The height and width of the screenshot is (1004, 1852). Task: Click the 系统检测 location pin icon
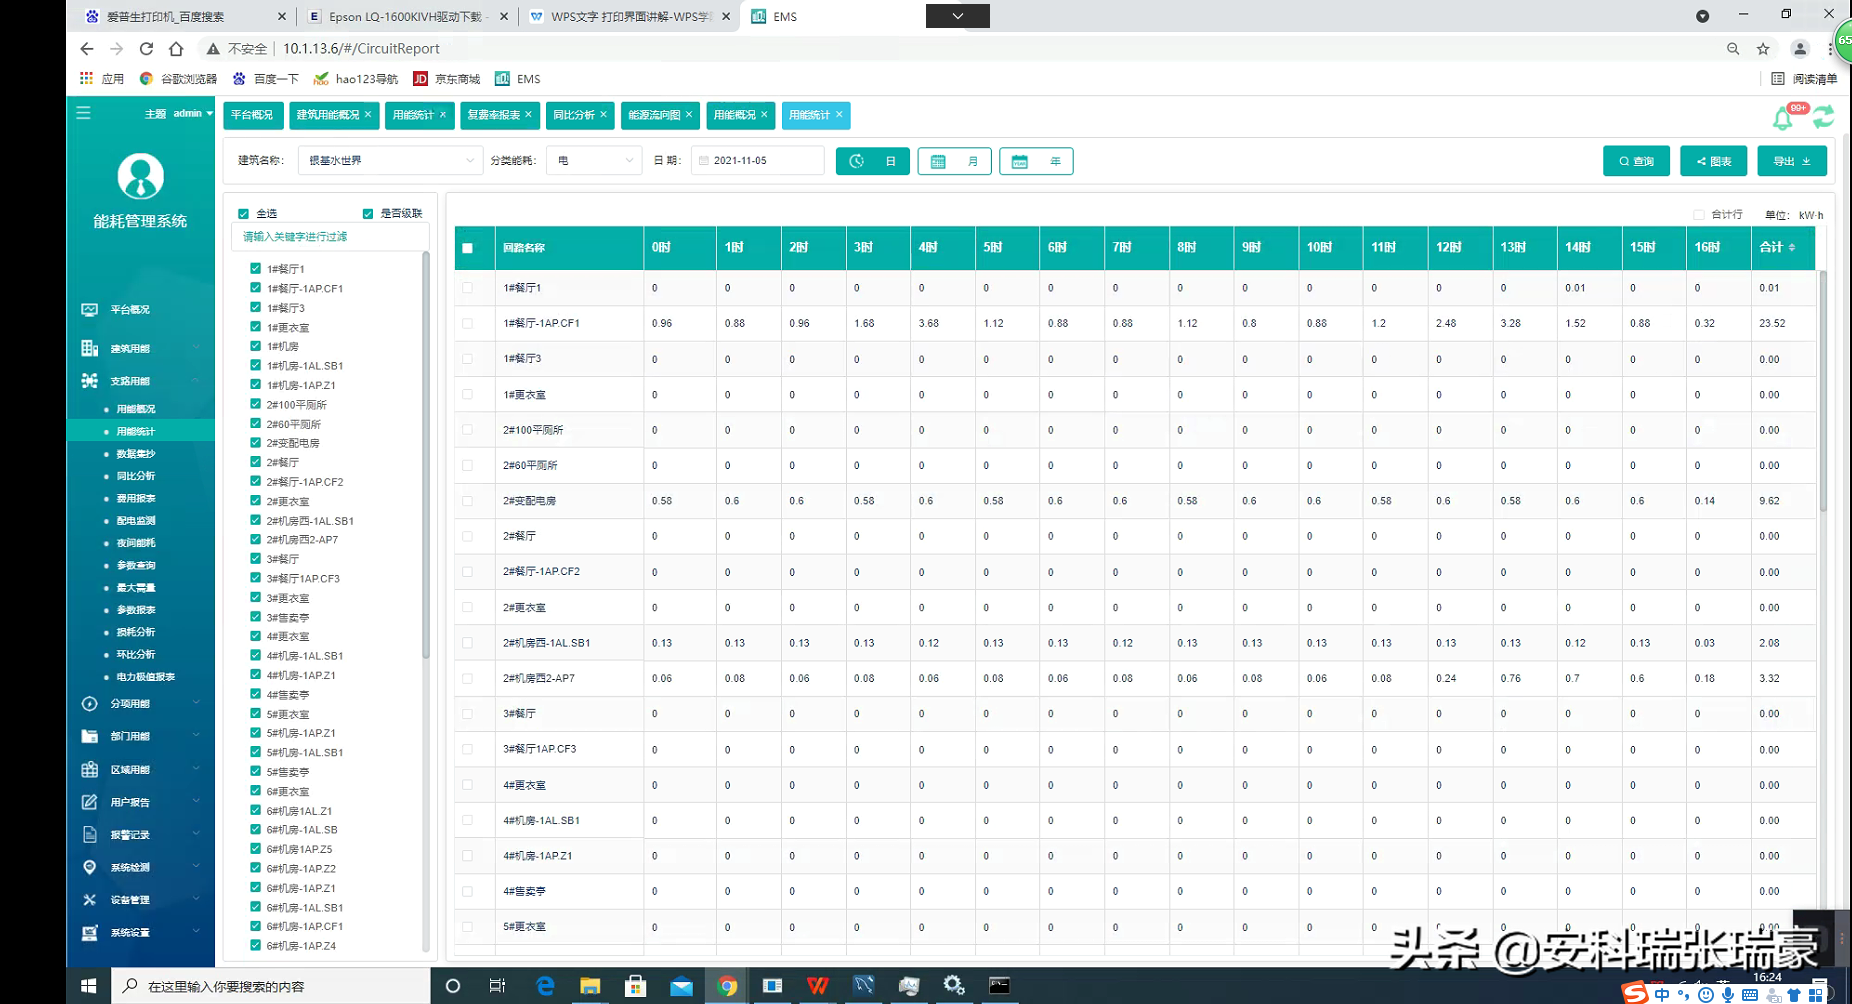point(90,867)
